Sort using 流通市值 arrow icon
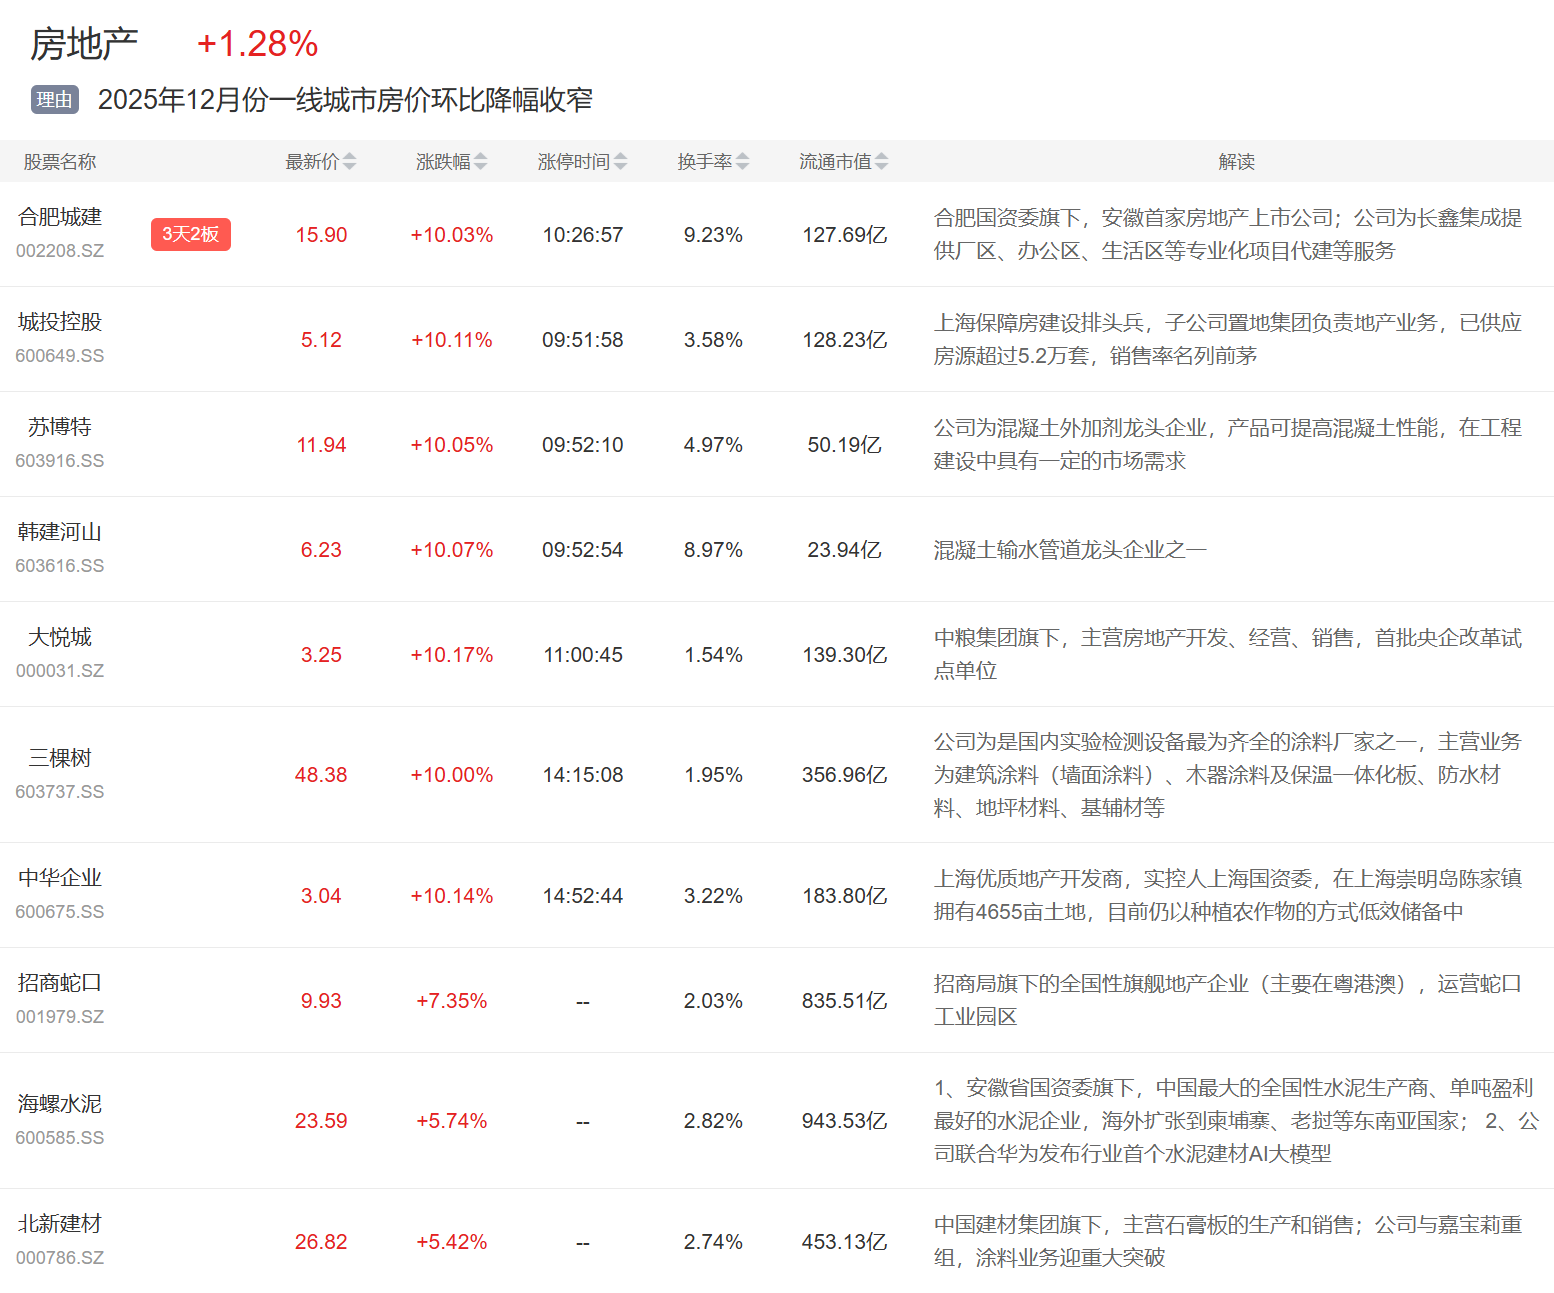The height and width of the screenshot is (1293, 1554). (881, 162)
